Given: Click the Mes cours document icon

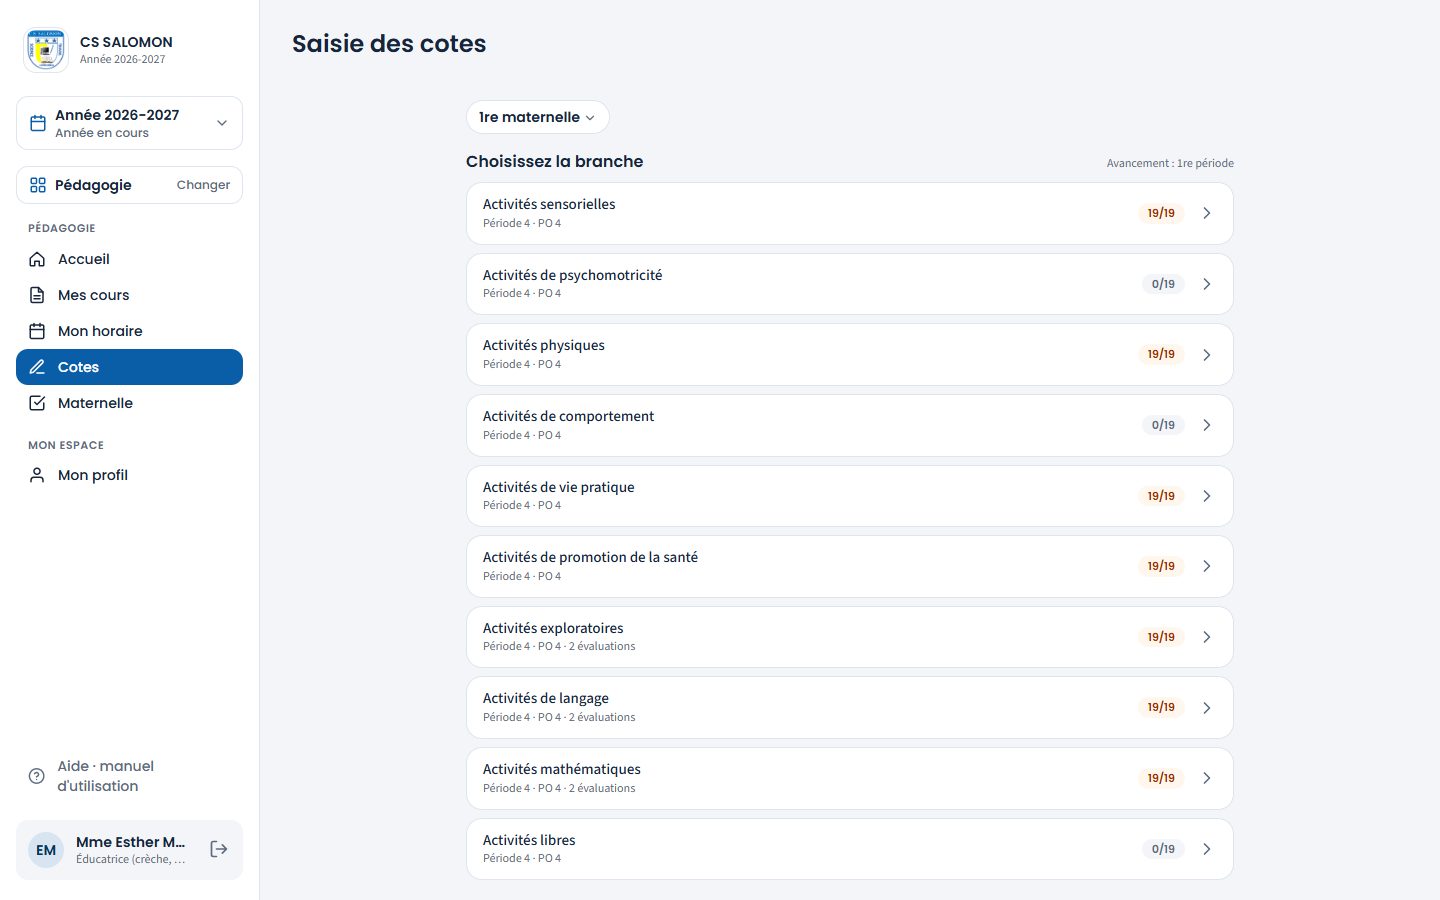Looking at the screenshot, I should [37, 295].
